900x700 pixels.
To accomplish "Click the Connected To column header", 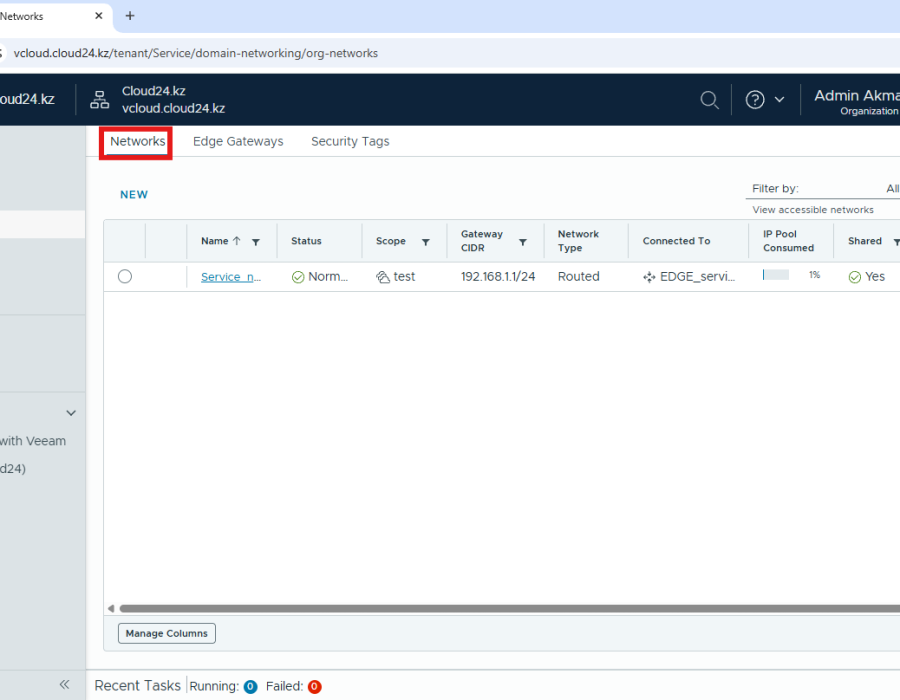I will point(676,241).
